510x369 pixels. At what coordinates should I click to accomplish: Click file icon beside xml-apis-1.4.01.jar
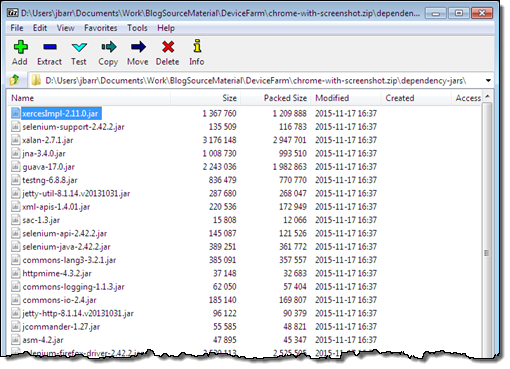(x=15, y=207)
